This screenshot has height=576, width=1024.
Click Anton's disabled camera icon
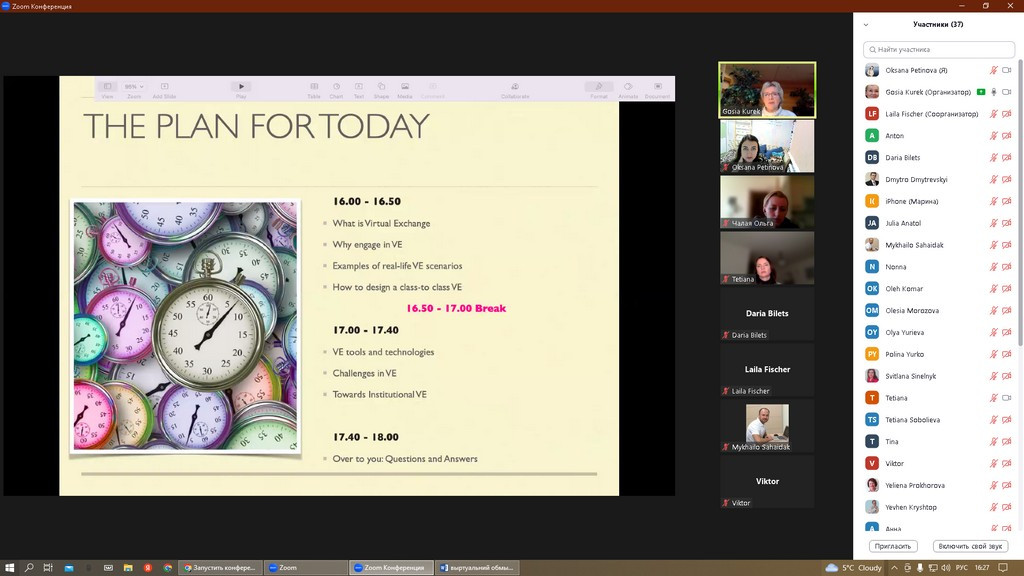[1007, 136]
